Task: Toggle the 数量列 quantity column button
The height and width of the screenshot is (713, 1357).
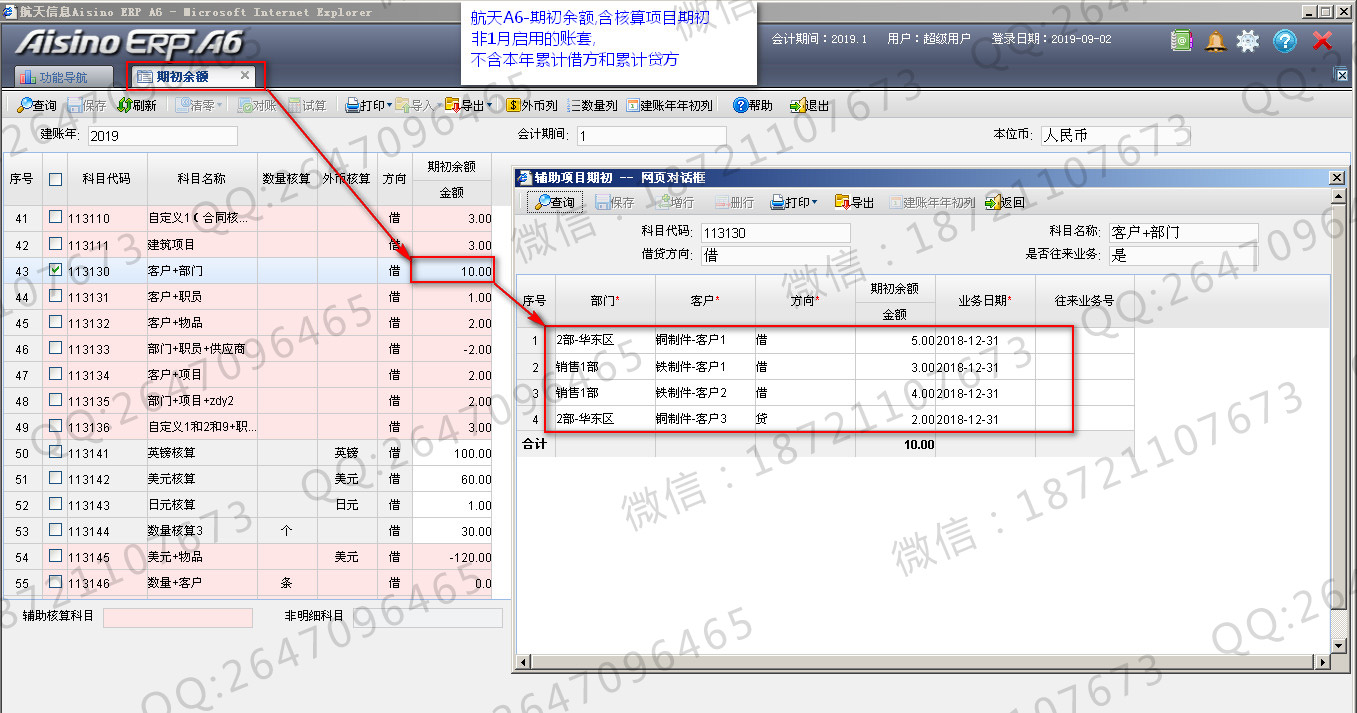Action: click(x=592, y=105)
